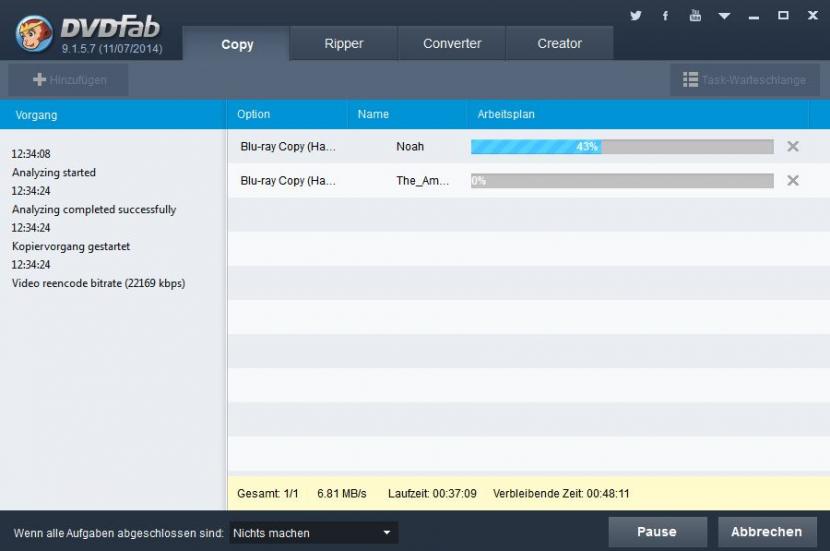Viewport: 830px width, 551px height.
Task: Open DVDFab Facebook page icon
Action: tap(665, 15)
